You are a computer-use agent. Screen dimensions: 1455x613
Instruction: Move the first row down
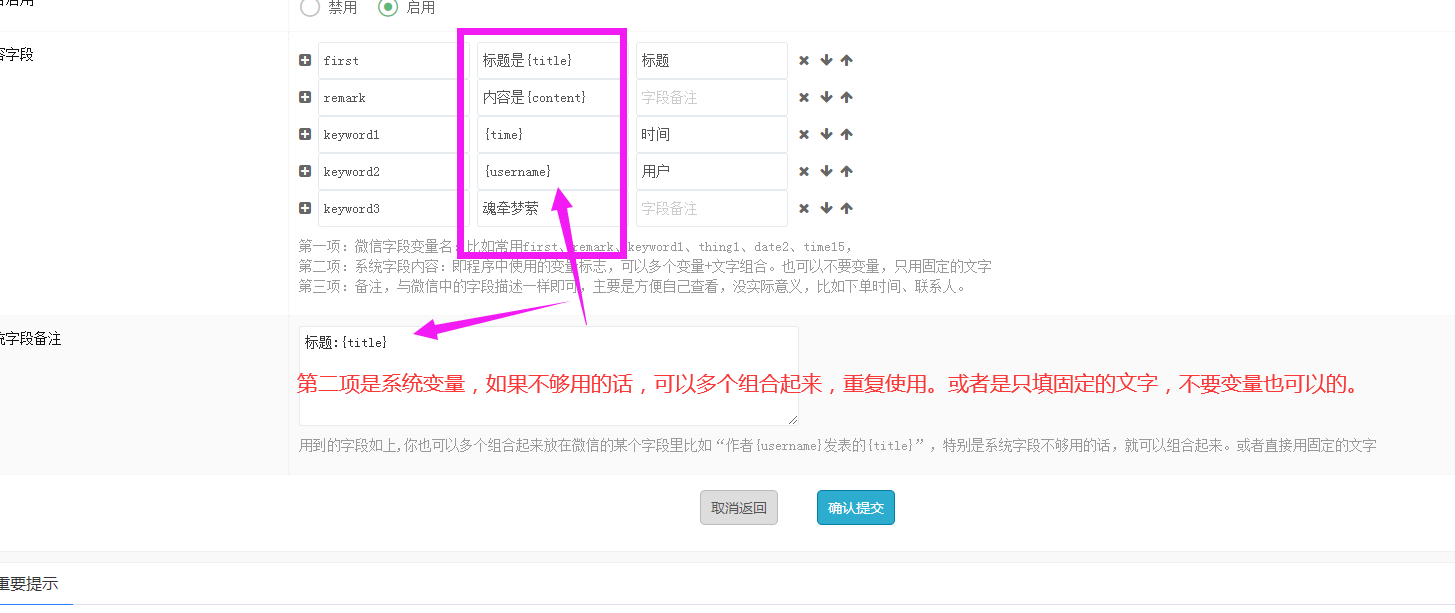(826, 60)
